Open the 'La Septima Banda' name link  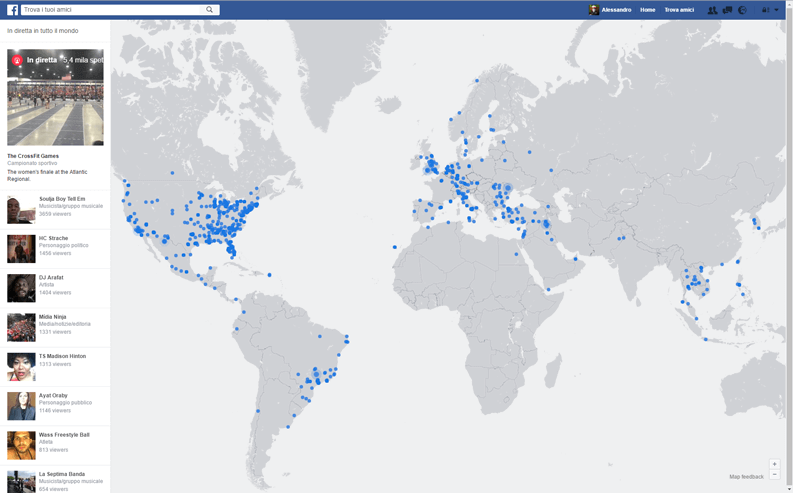pos(62,474)
